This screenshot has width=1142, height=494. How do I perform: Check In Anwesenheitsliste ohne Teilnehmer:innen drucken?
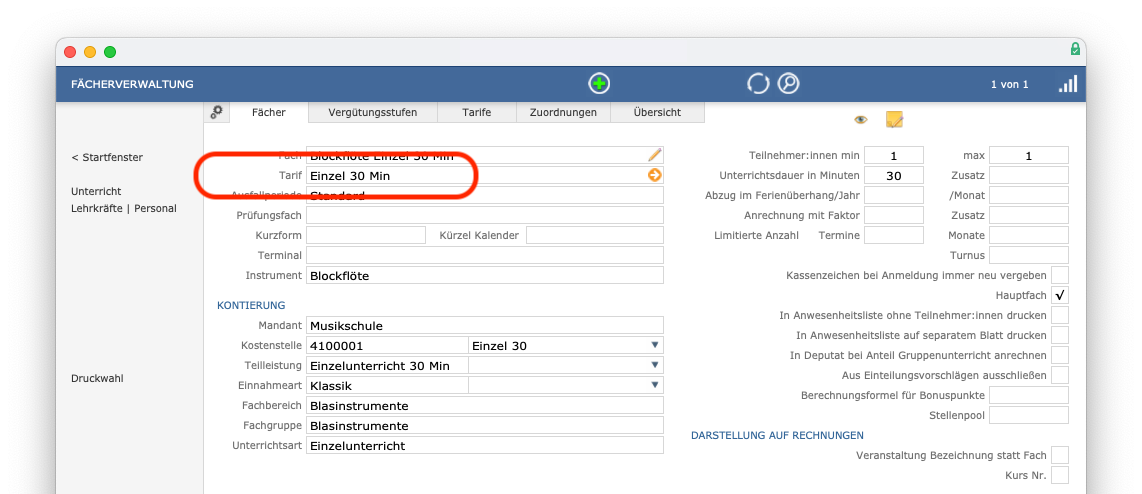[x=1060, y=315]
